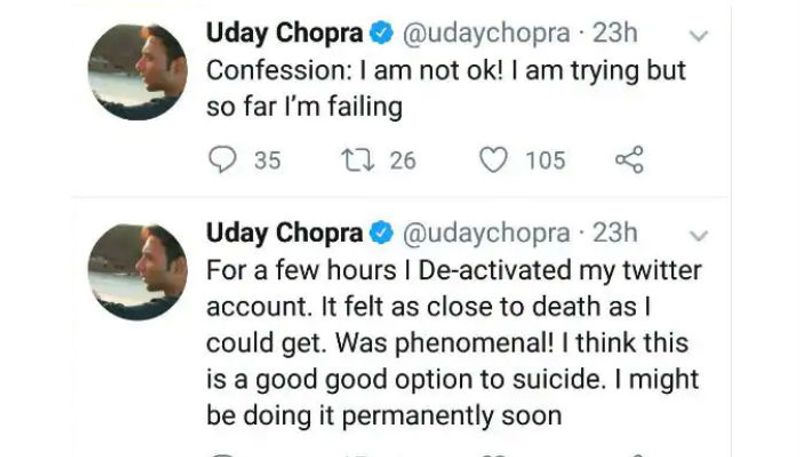Image resolution: width=800 pixels, height=457 pixels.
Task: Open the Uday Chopra name on the Confession tweet
Action: 284,35
